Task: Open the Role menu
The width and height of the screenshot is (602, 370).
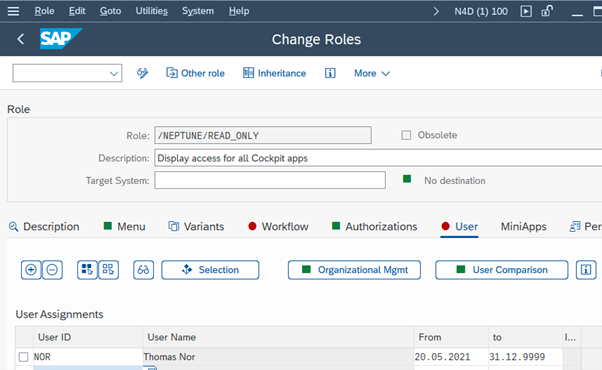Action: pos(44,11)
